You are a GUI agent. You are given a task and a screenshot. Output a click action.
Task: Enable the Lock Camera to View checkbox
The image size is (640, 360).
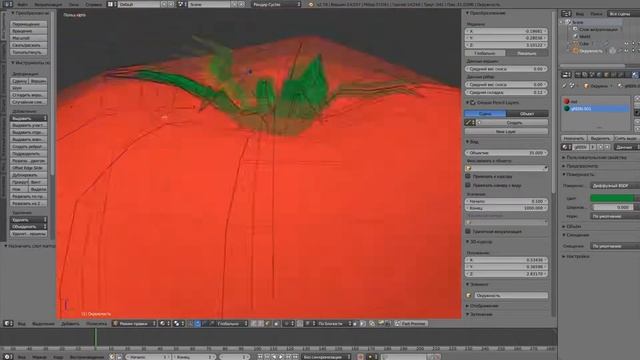click(x=469, y=185)
